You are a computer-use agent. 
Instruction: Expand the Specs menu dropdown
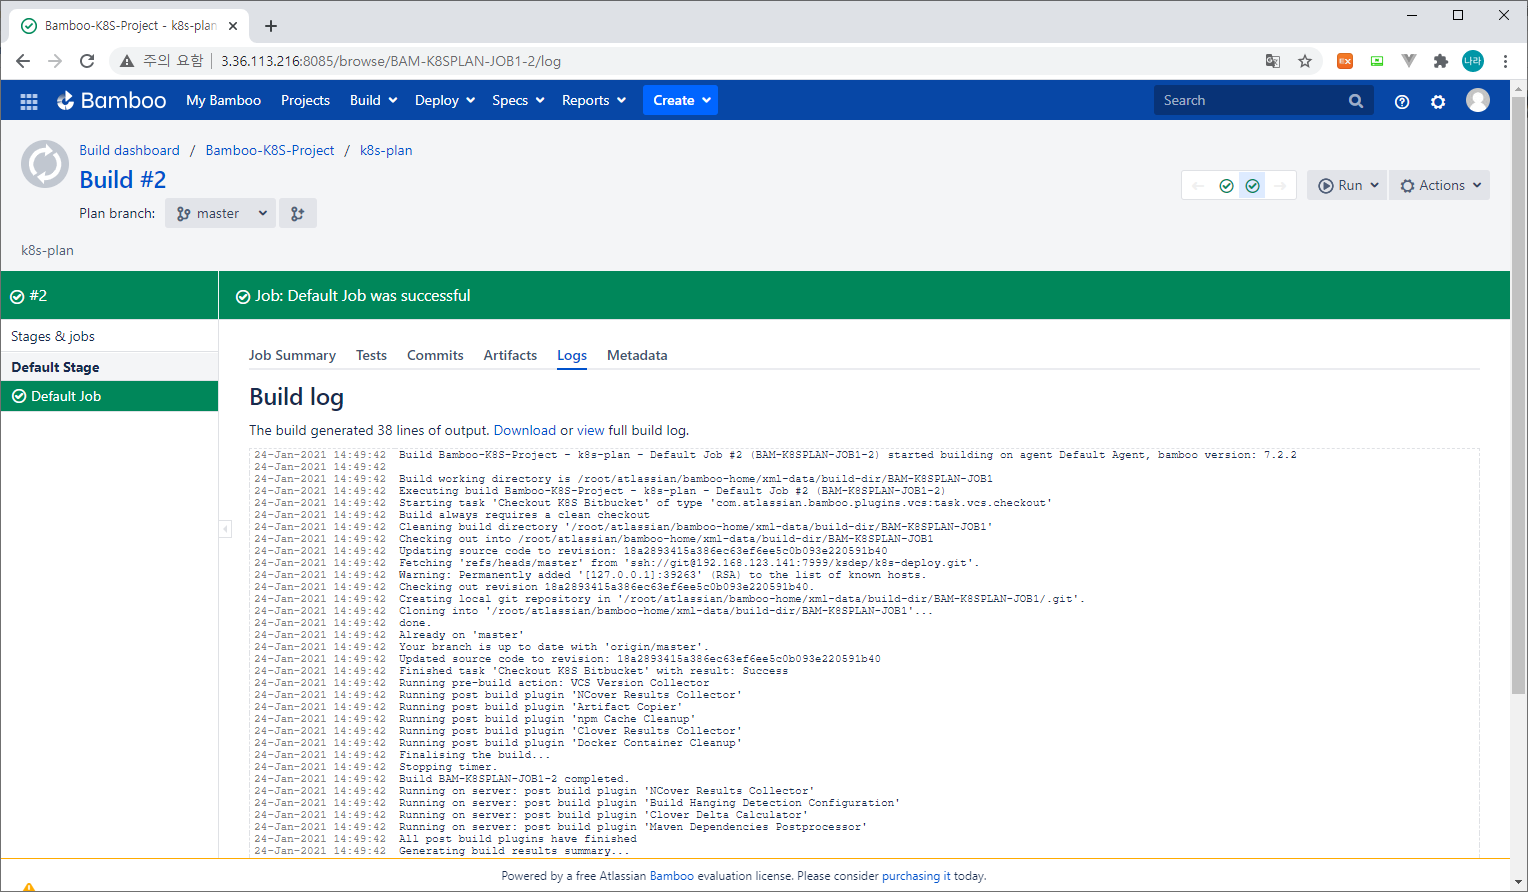pos(518,100)
